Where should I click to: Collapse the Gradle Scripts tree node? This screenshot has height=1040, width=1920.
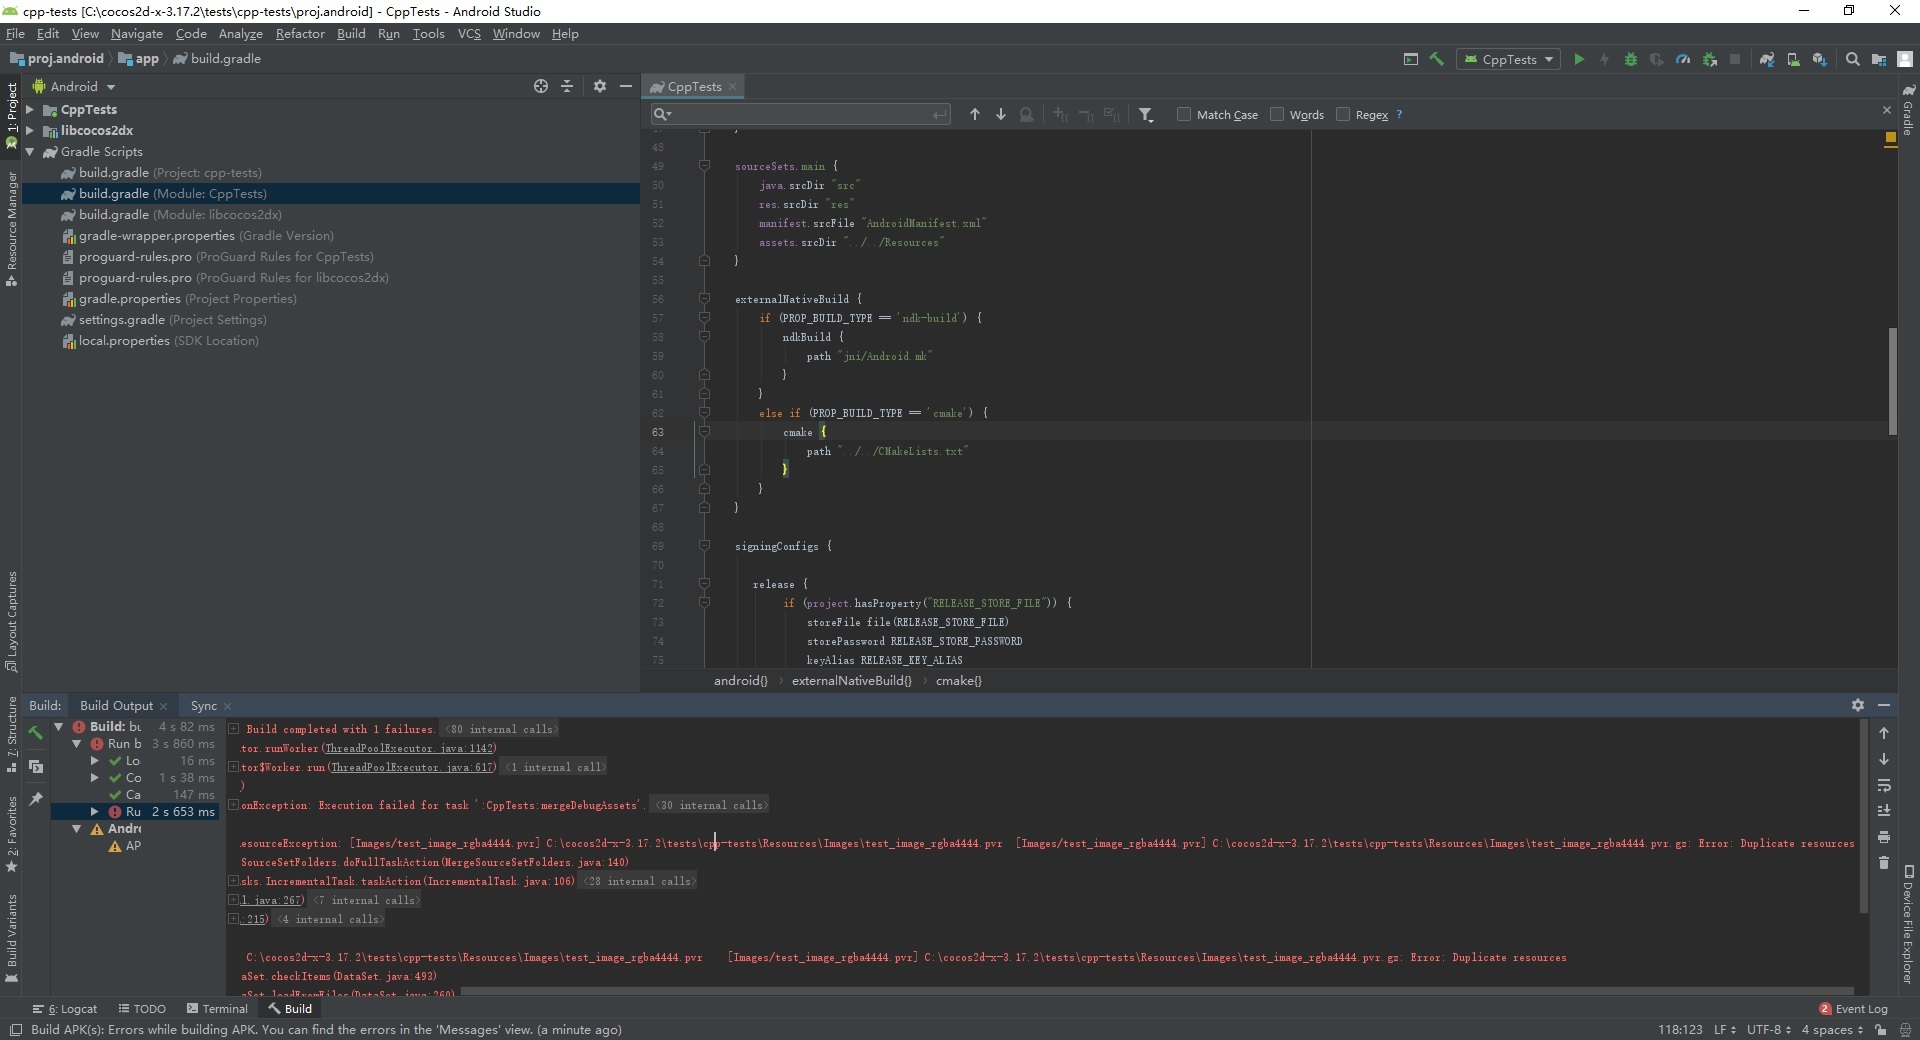click(30, 152)
